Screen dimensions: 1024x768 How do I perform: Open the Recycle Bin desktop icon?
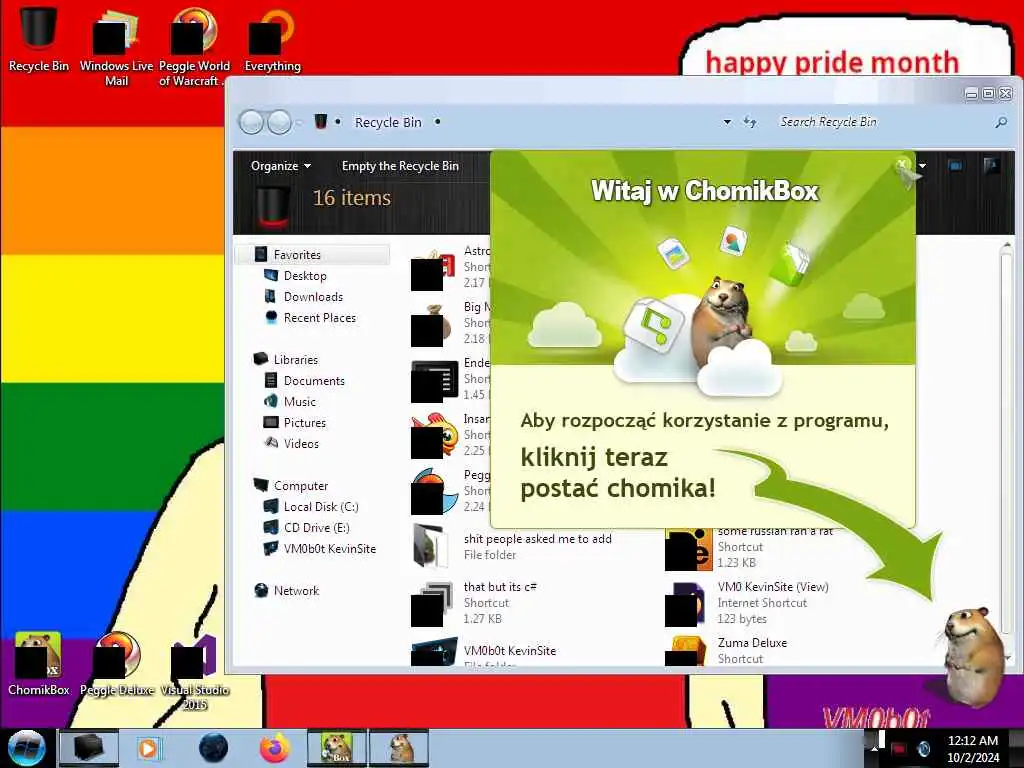tap(39, 38)
